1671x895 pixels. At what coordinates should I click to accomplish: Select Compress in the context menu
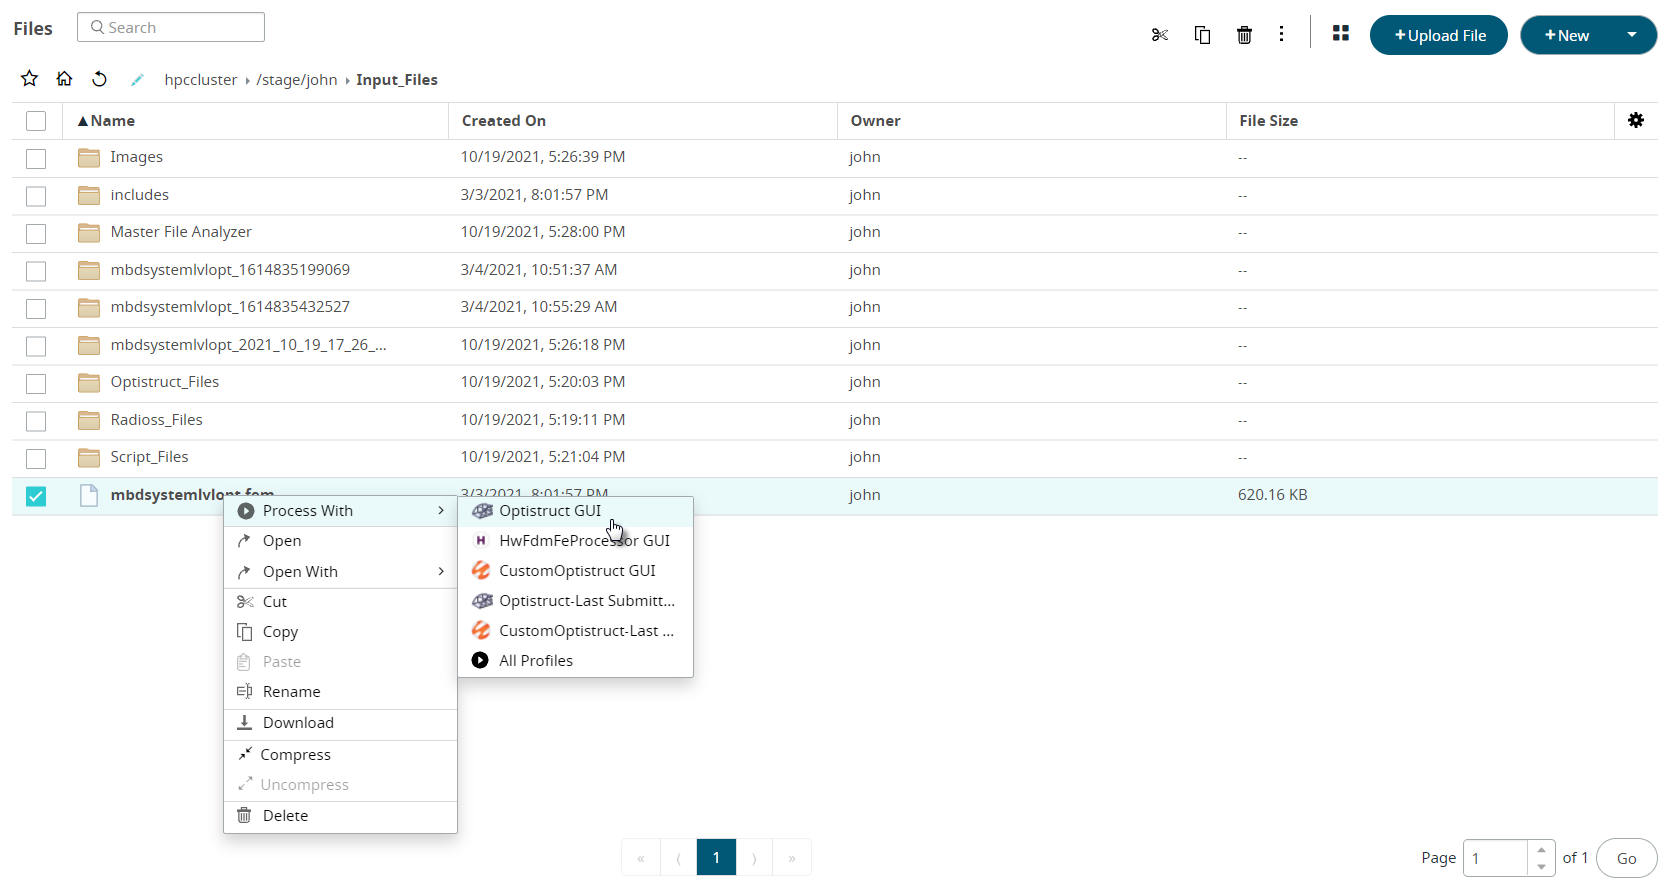point(340,755)
